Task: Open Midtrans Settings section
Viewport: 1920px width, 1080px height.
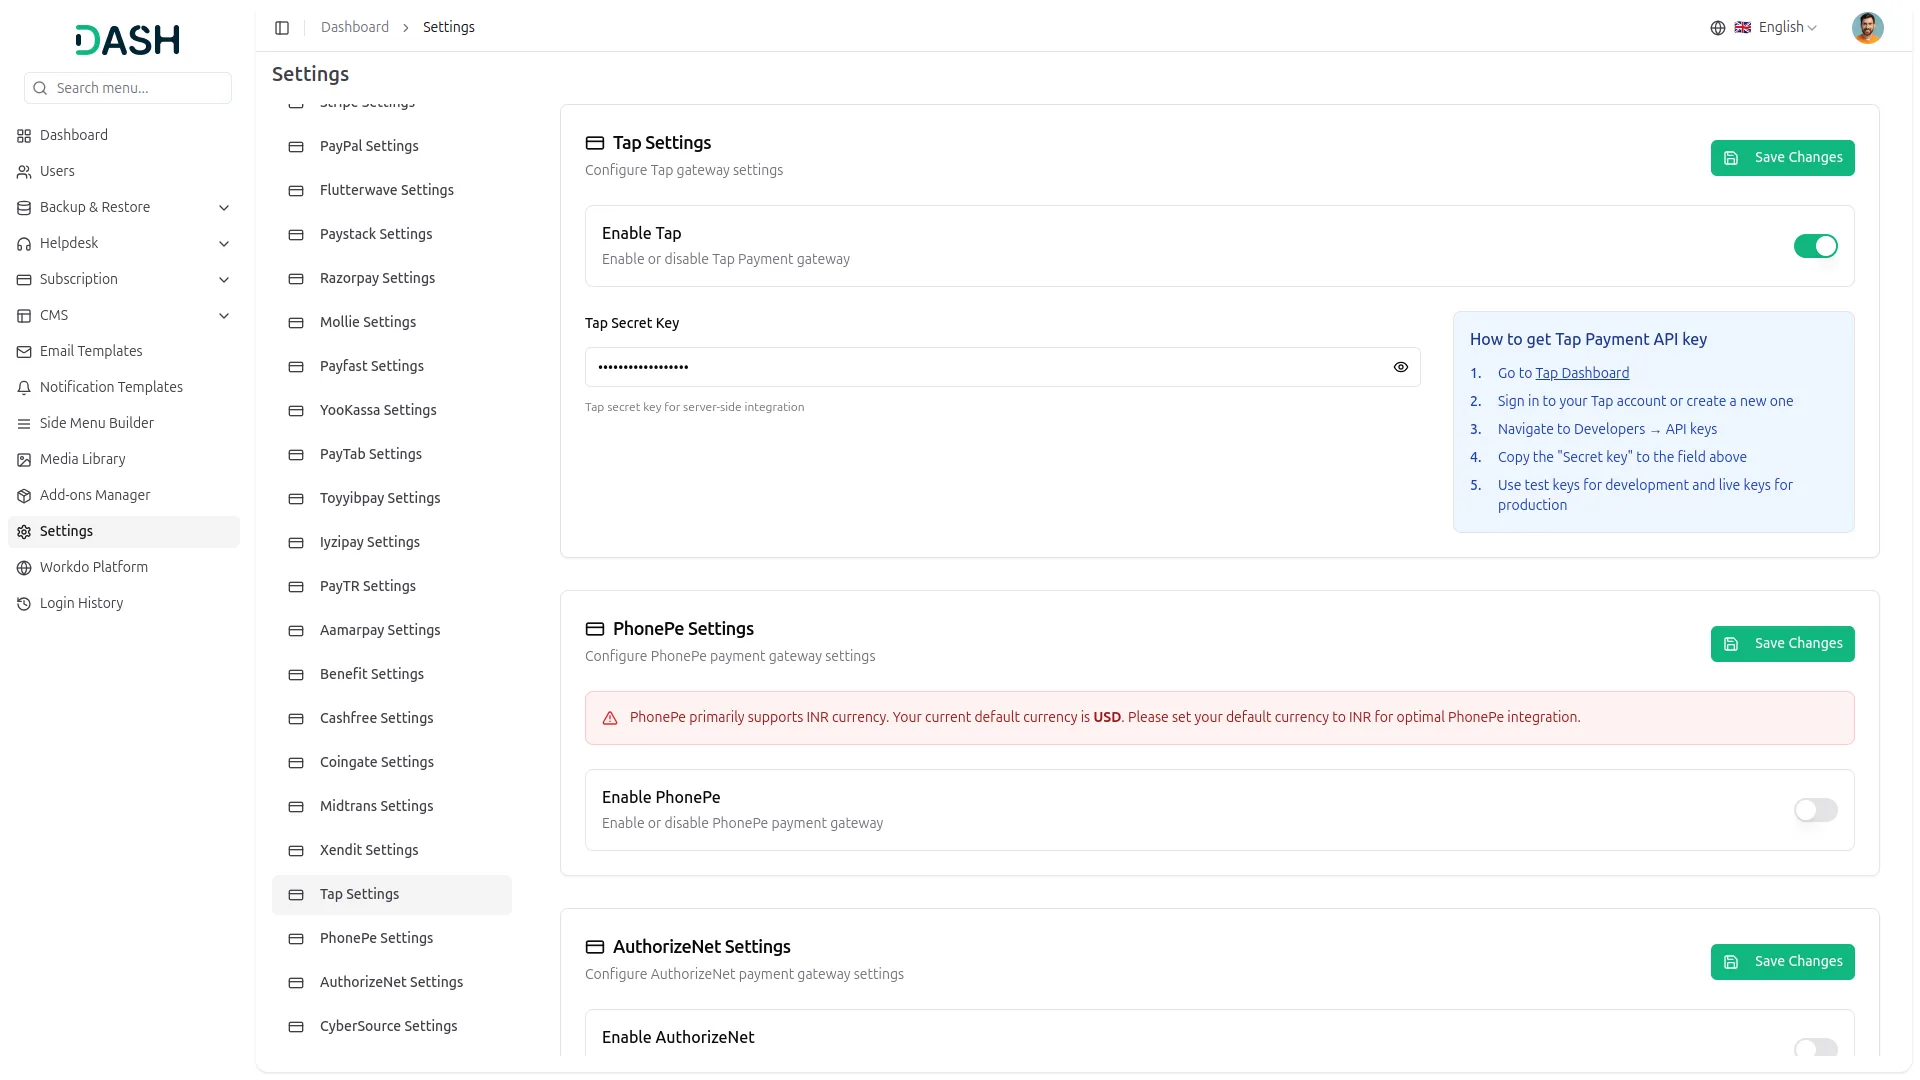Action: (392, 807)
